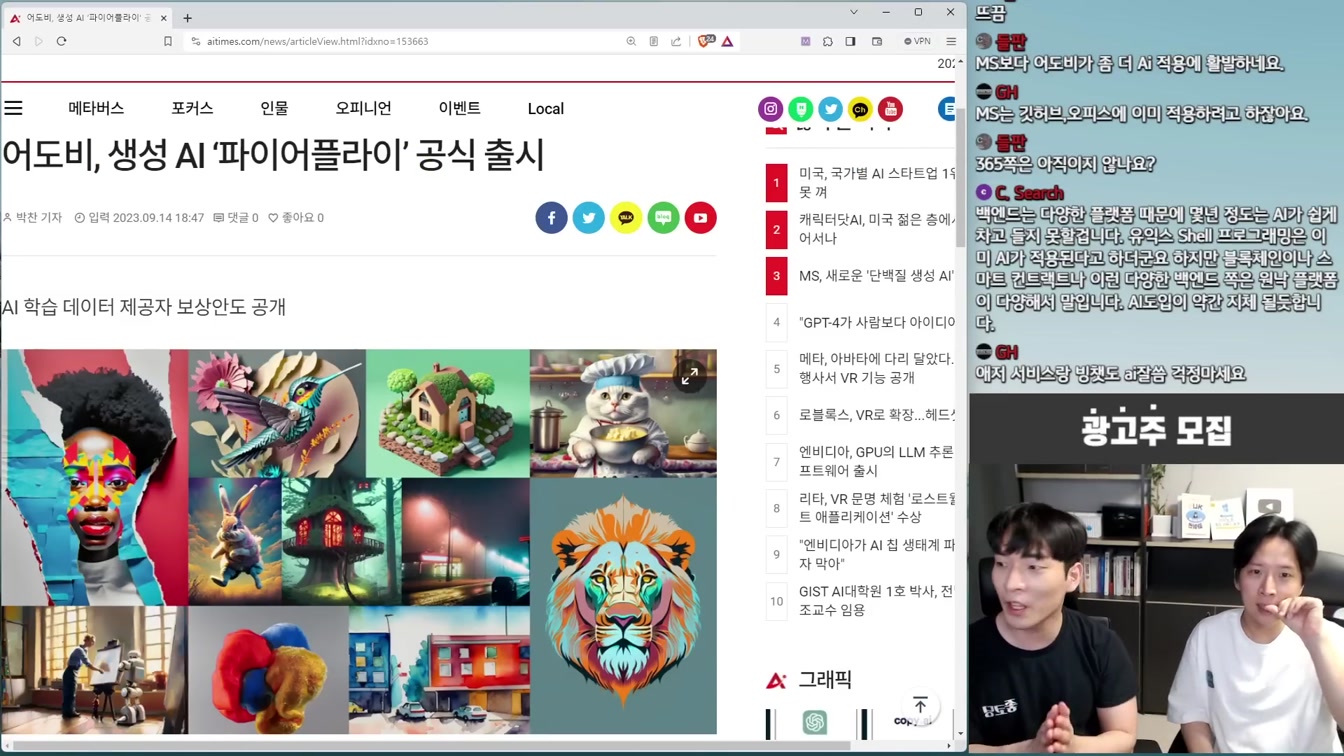1344x756 pixels.
Task: Open ranked article 1 미국, 국가별 AI 스타트업
Action: [x=877, y=183]
